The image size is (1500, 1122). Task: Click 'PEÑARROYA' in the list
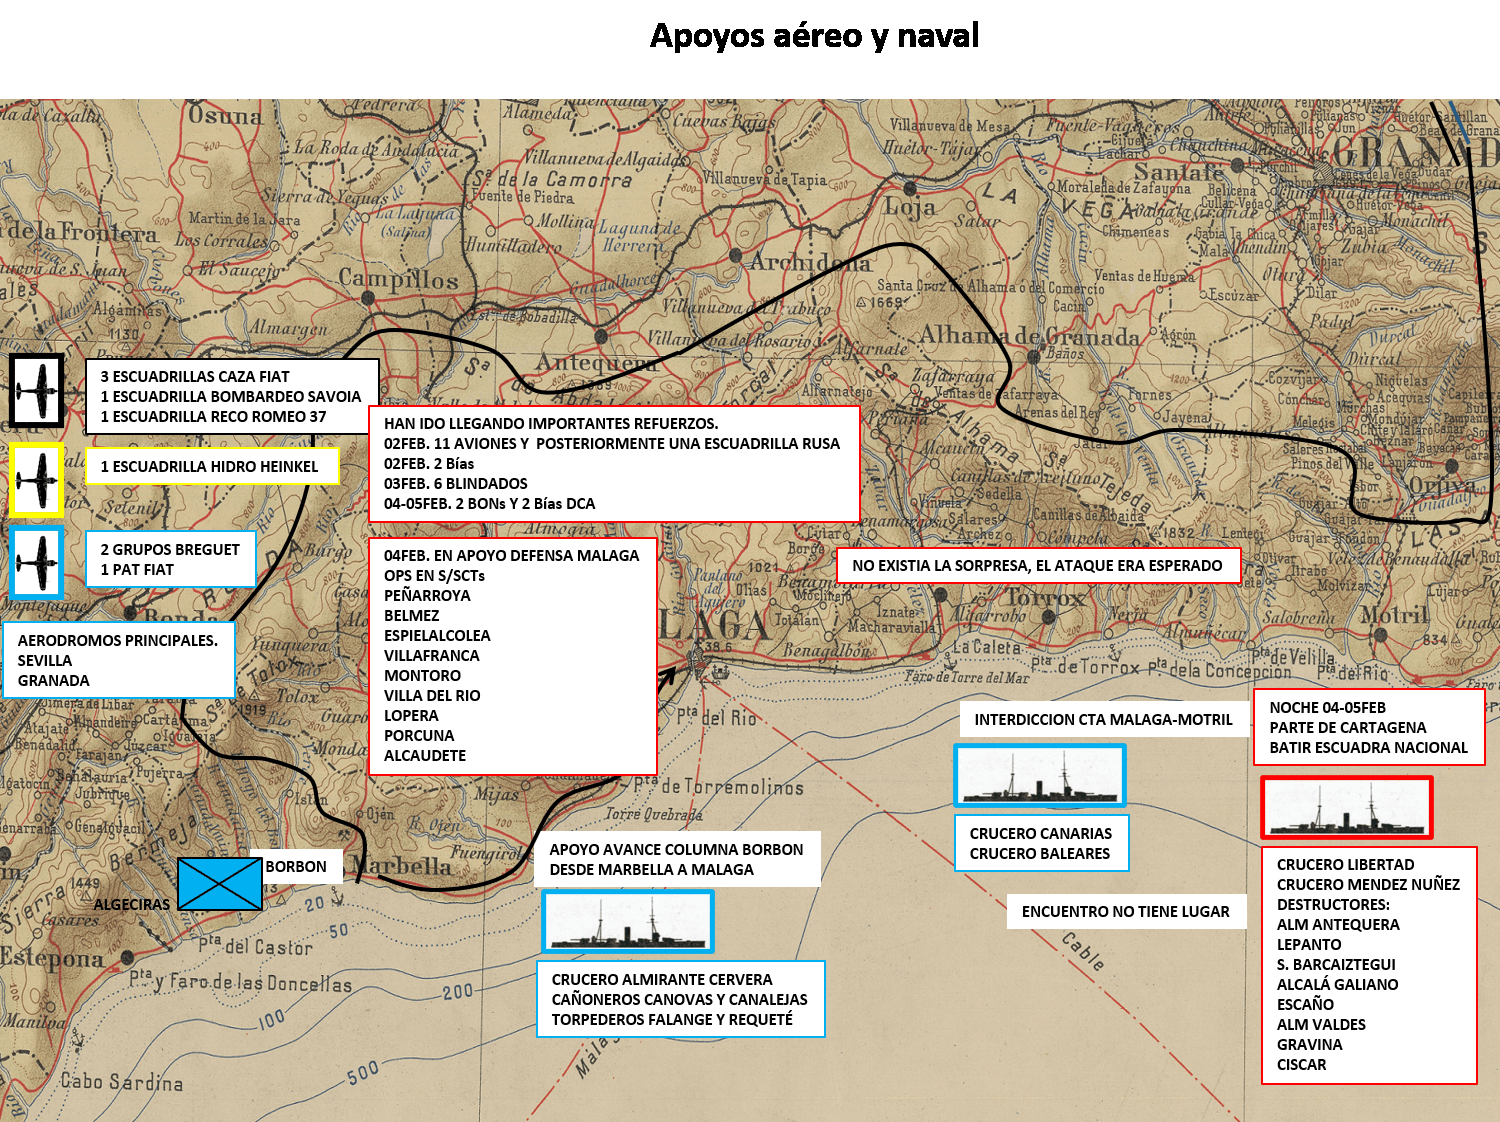pyautogui.click(x=427, y=596)
